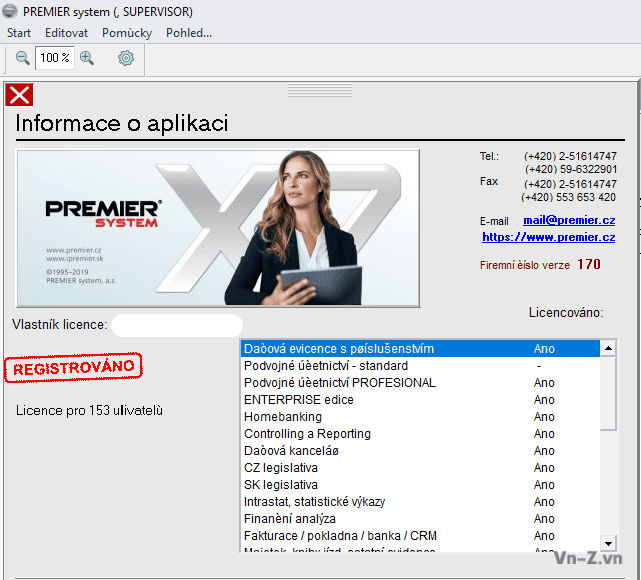Close the panel with the red X icon
This screenshot has height=580, width=641.
[19, 95]
